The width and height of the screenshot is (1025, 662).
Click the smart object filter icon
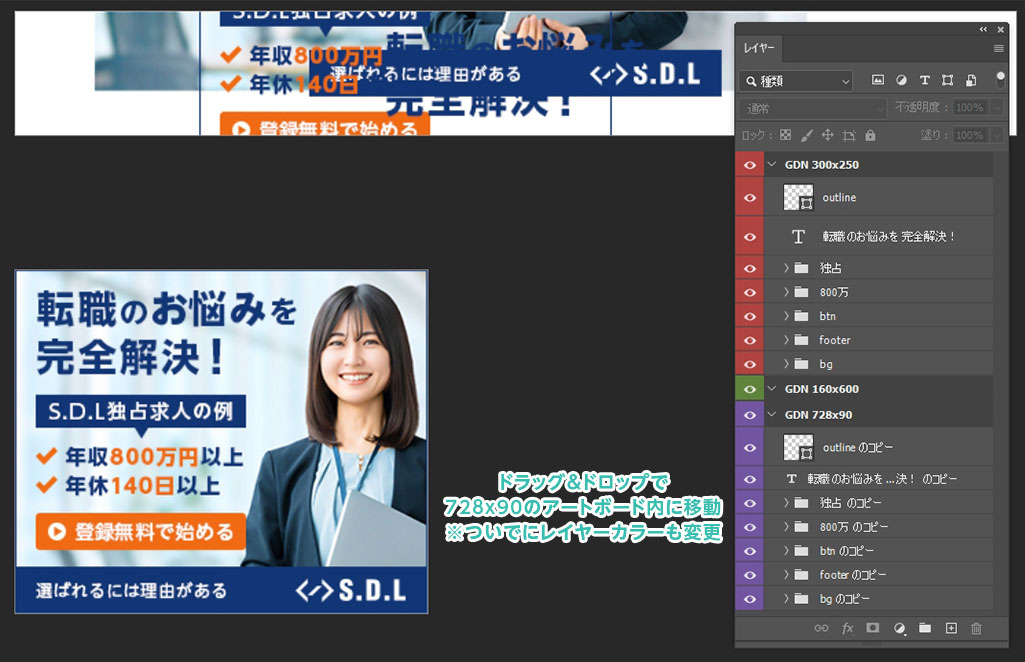tap(970, 80)
